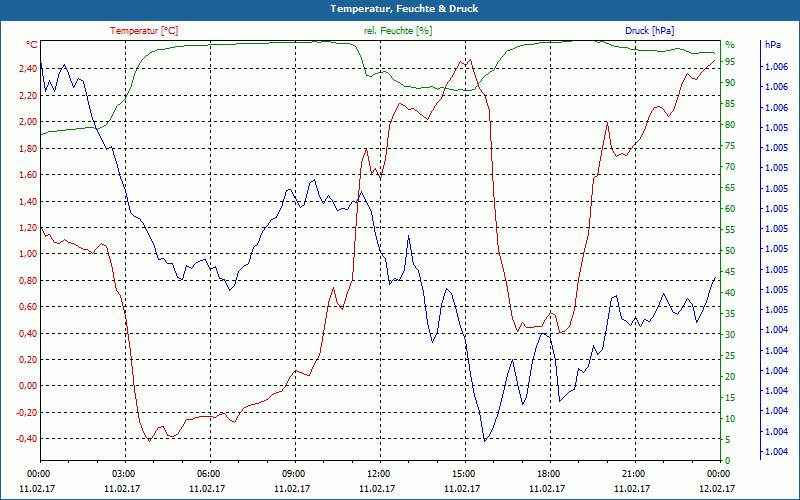Click the 'hPa' unit label on pressure axis
Image resolution: width=800 pixels, height=500 pixels.
[x=773, y=45]
